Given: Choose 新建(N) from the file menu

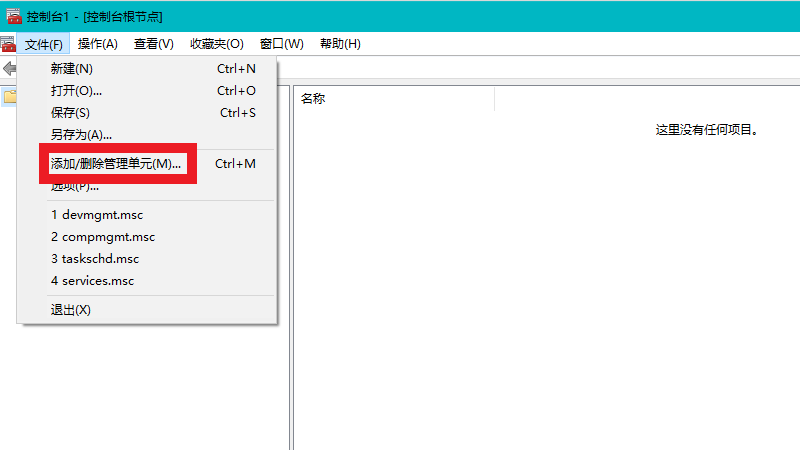Looking at the screenshot, I should (x=72, y=69).
